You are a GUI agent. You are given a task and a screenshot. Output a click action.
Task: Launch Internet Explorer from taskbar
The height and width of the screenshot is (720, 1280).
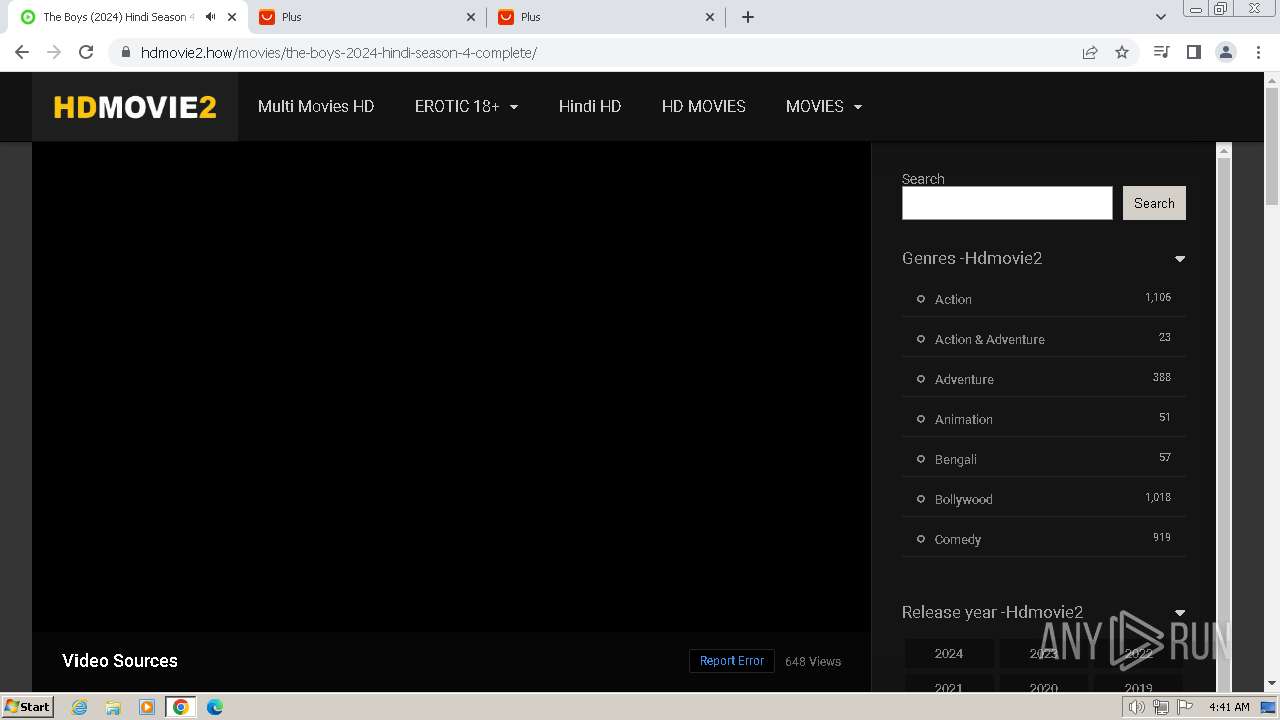tap(79, 707)
